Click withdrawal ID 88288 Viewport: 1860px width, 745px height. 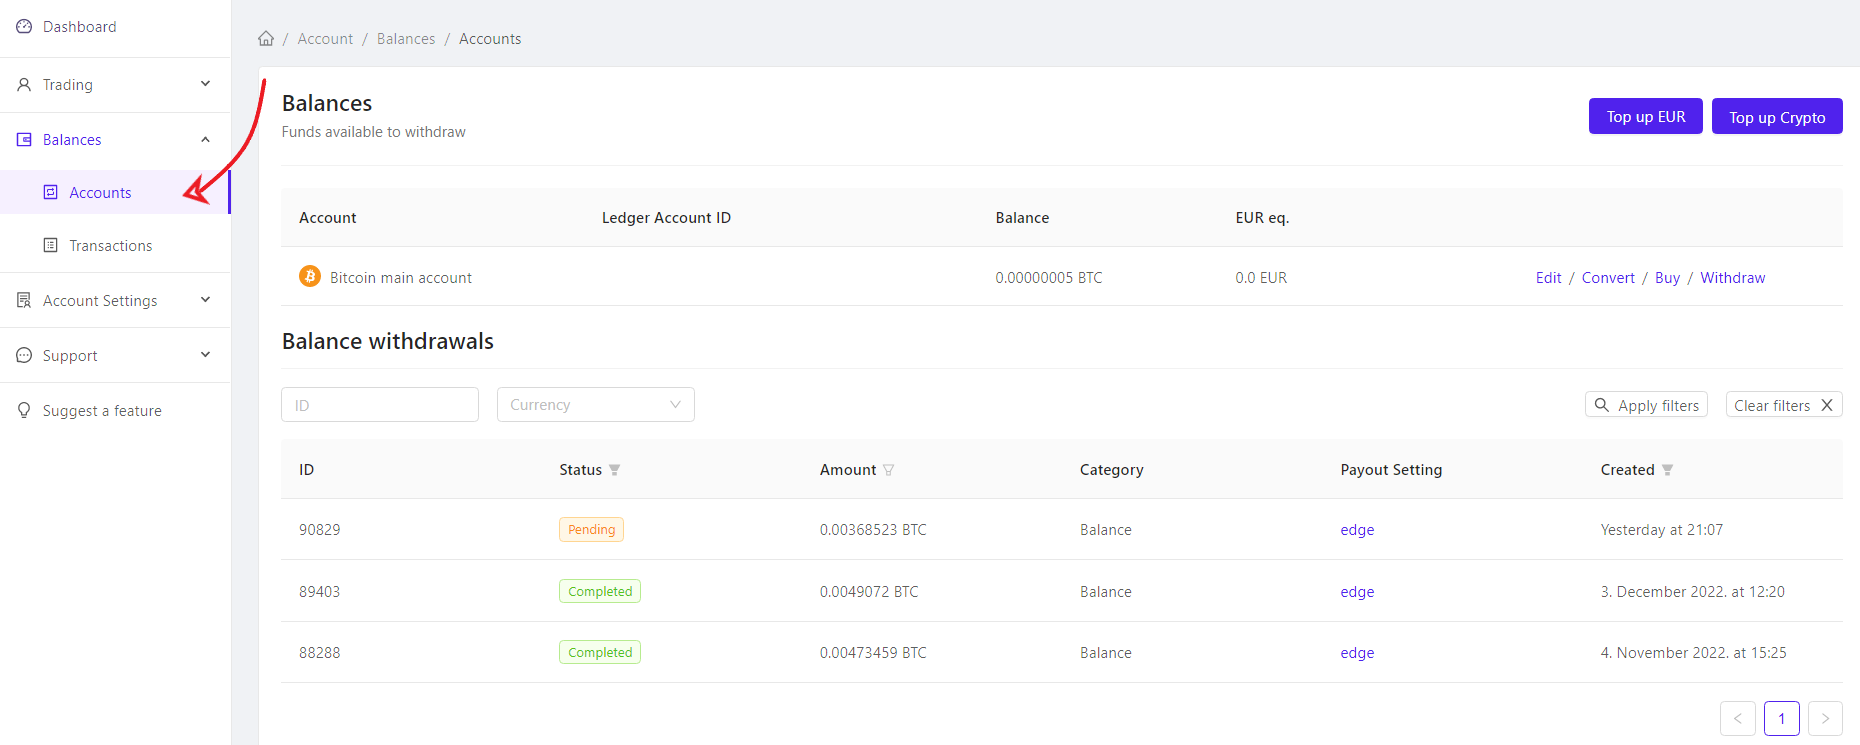320,653
